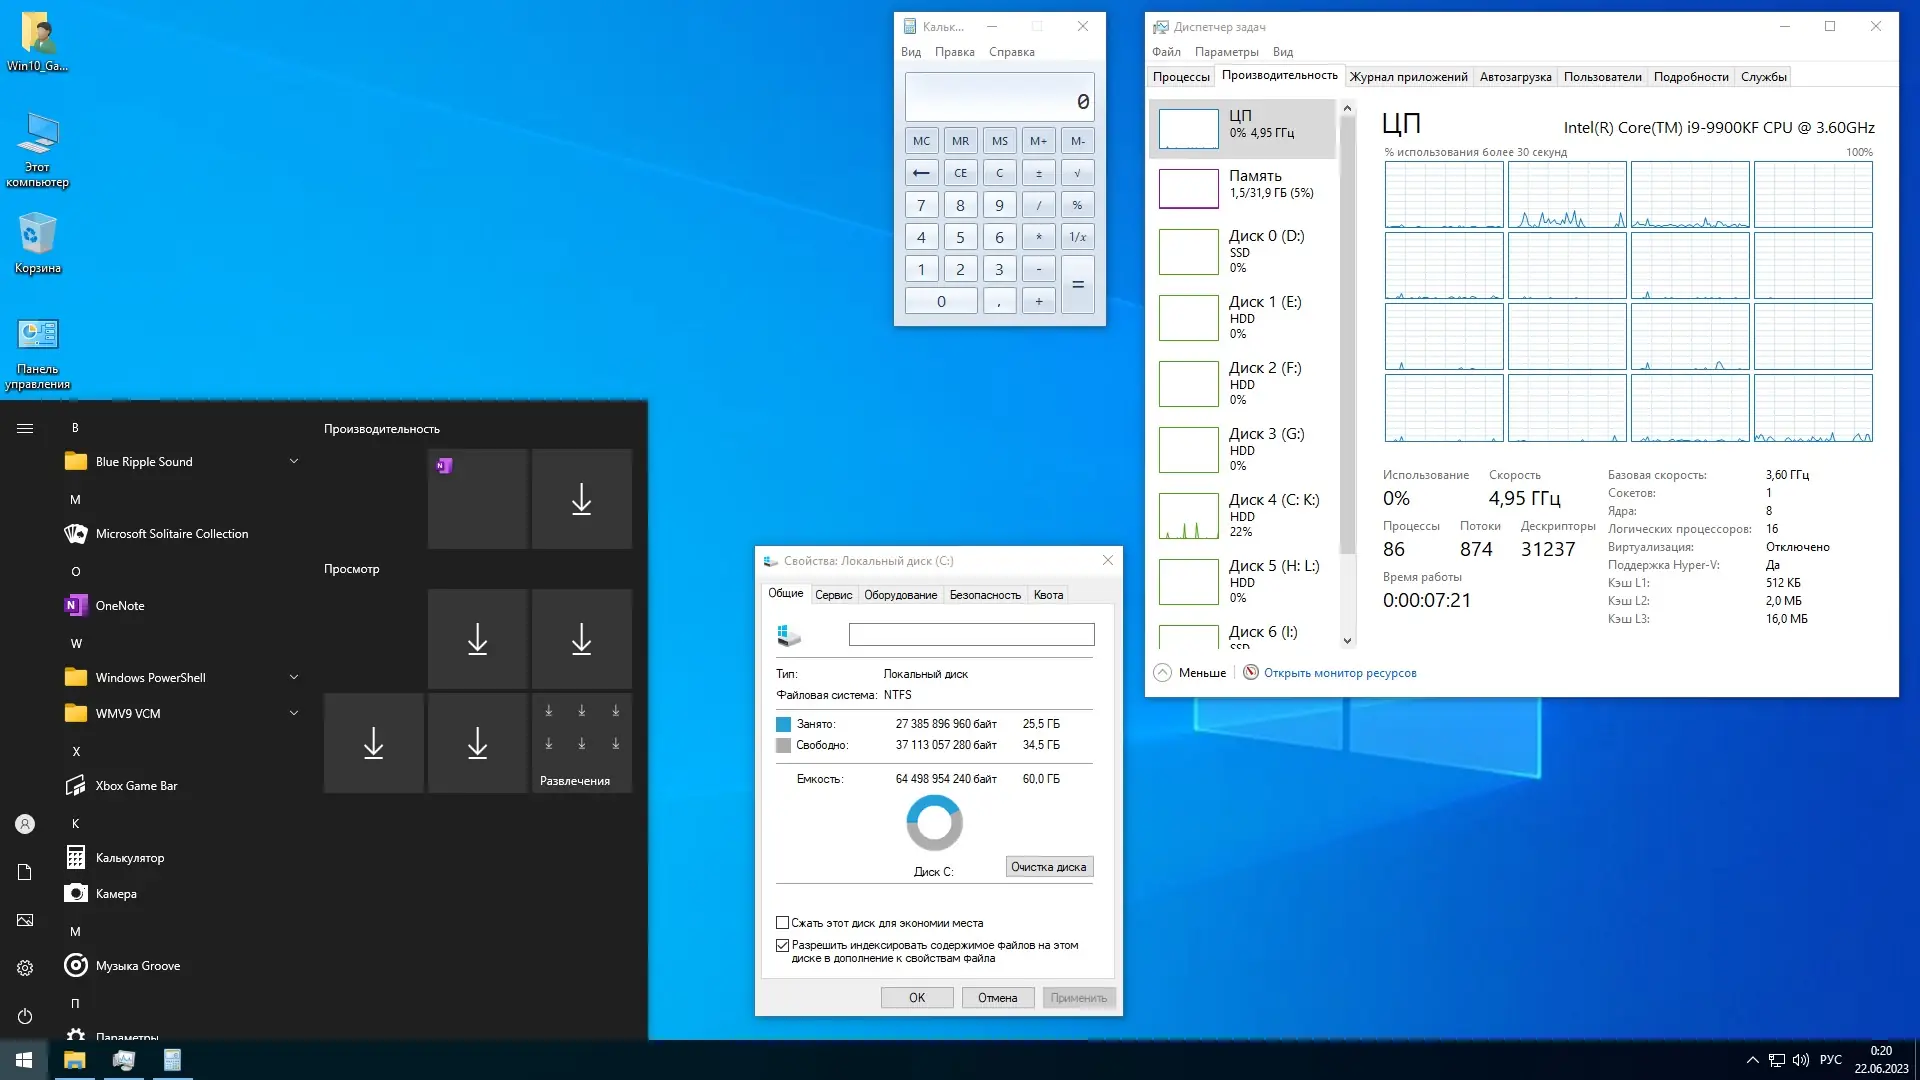1920x1080 pixels.
Task: Enable compress this drive checkbox
Action: 783,923
